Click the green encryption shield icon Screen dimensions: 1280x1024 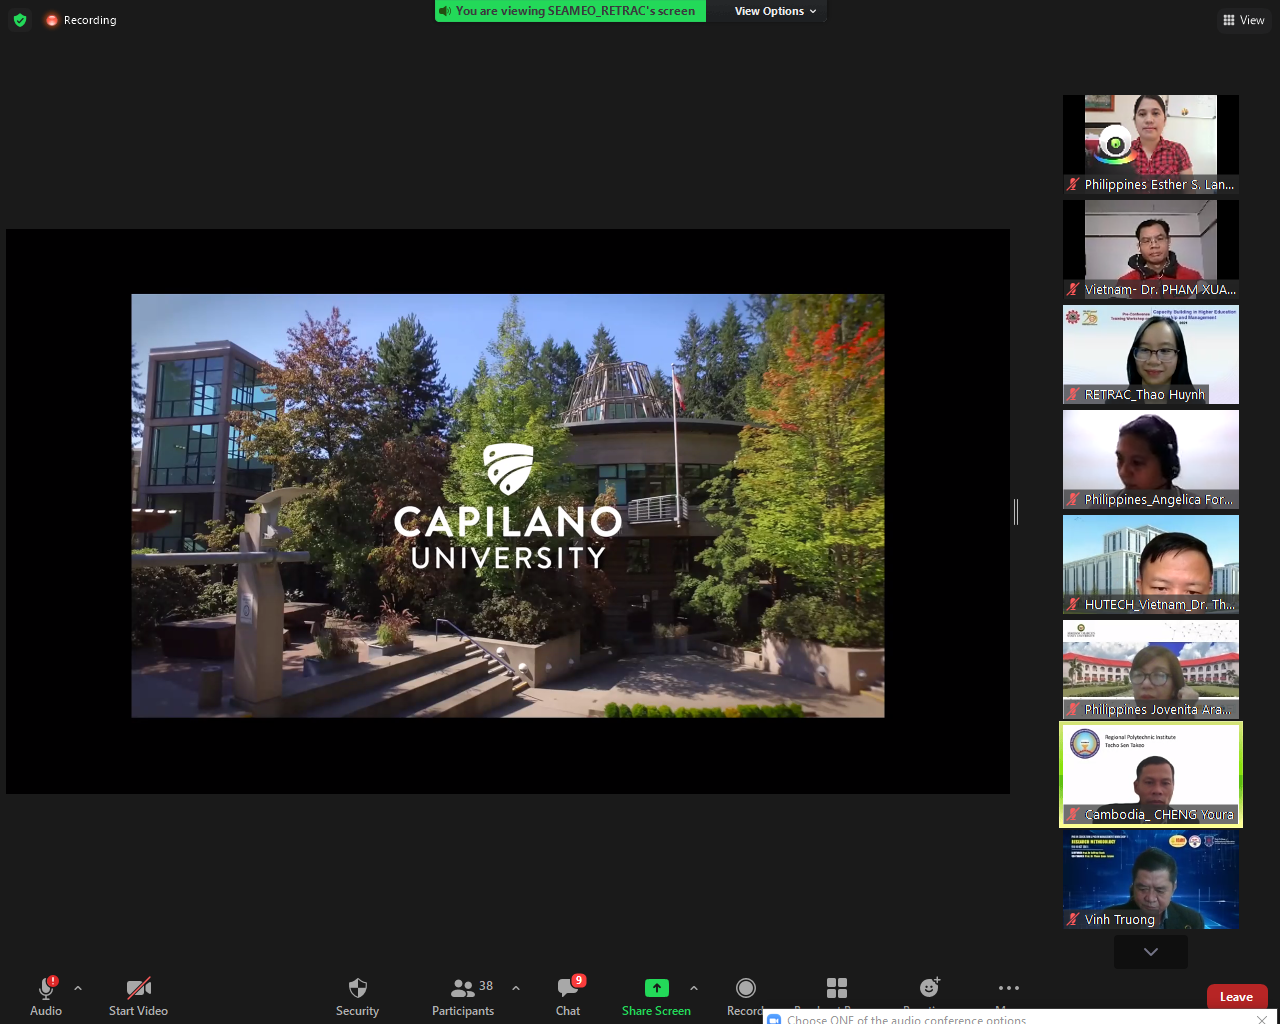20,20
